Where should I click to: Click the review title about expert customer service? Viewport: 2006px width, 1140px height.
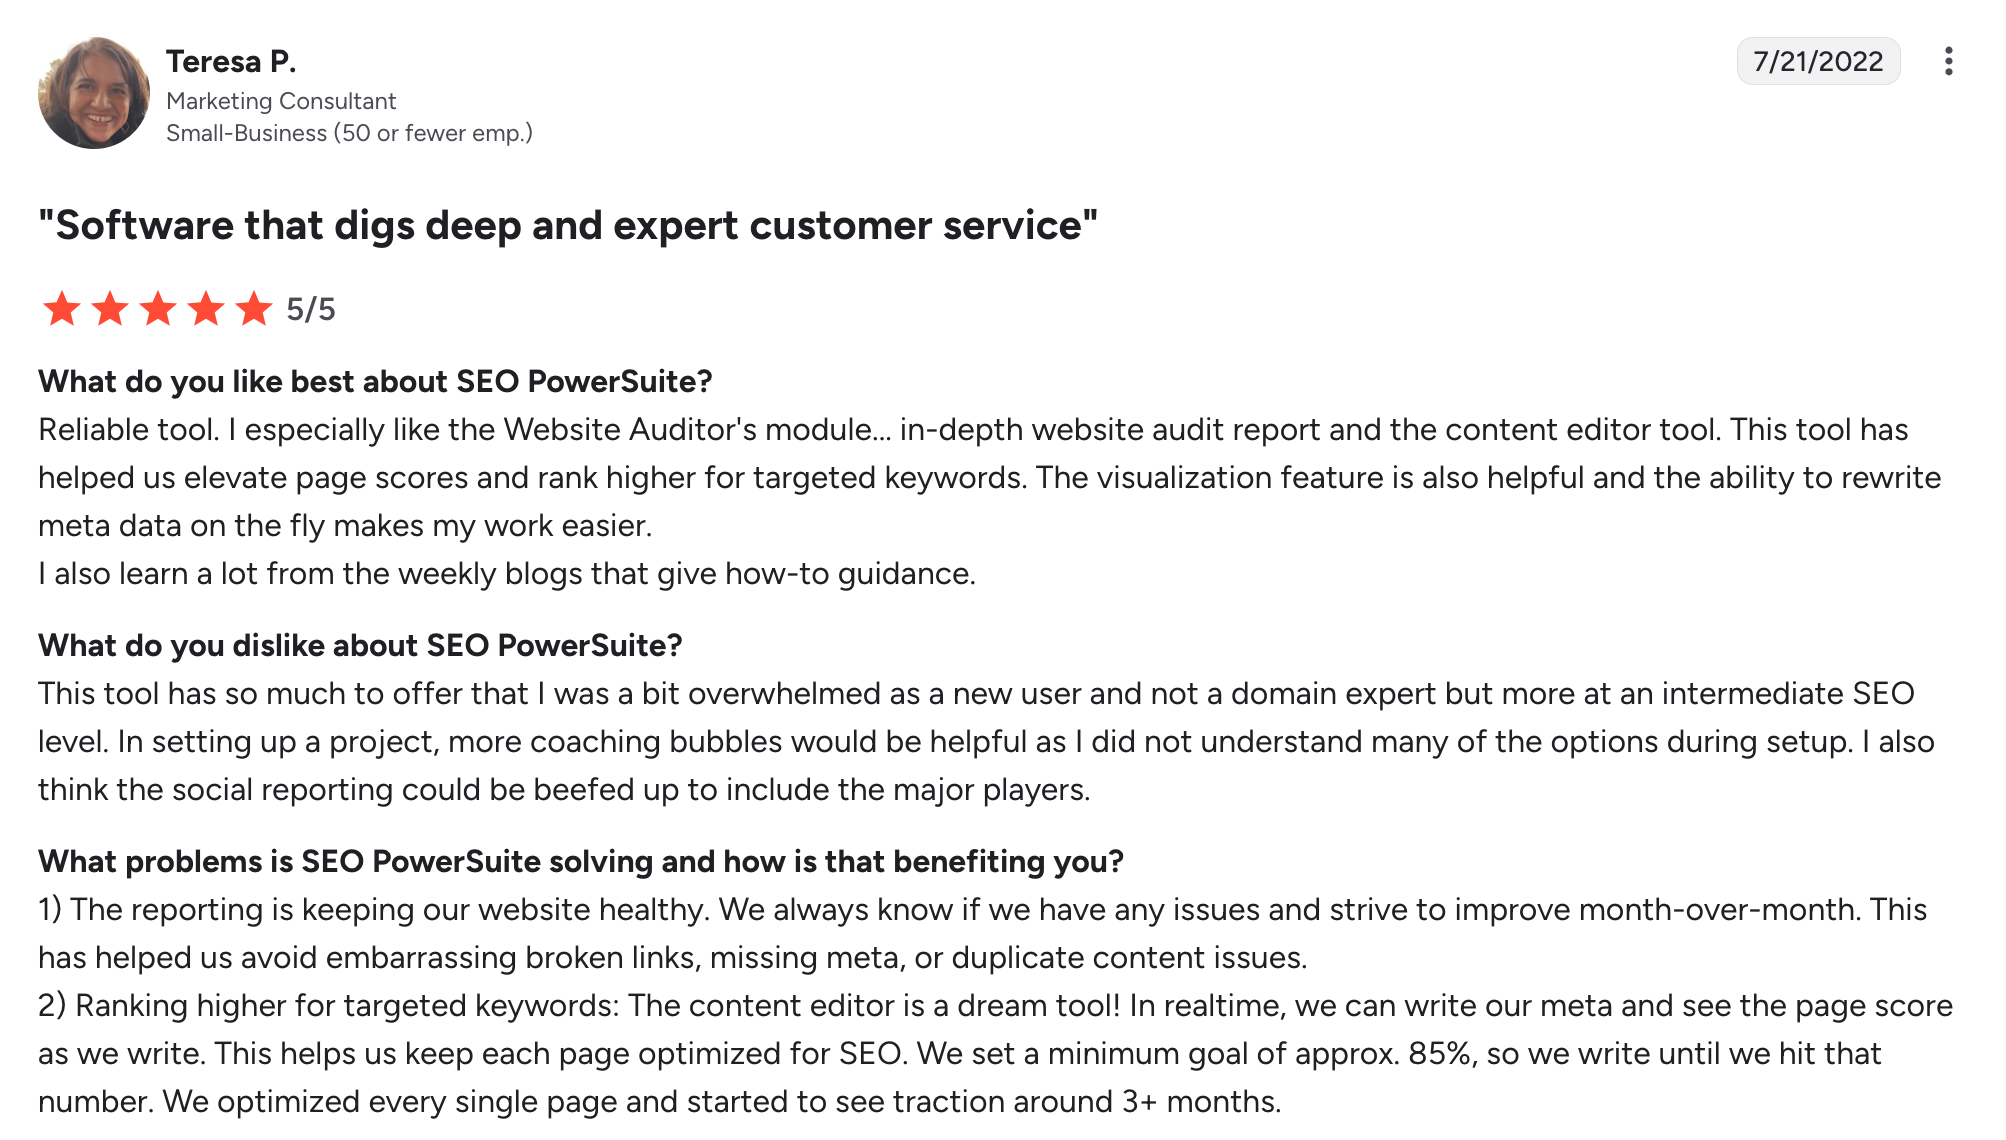(567, 226)
